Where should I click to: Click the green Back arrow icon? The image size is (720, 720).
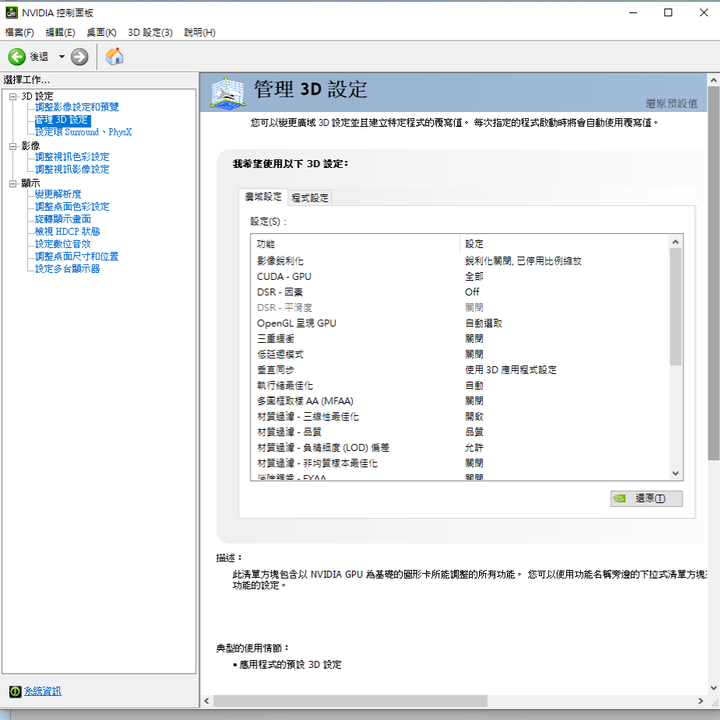(17, 57)
